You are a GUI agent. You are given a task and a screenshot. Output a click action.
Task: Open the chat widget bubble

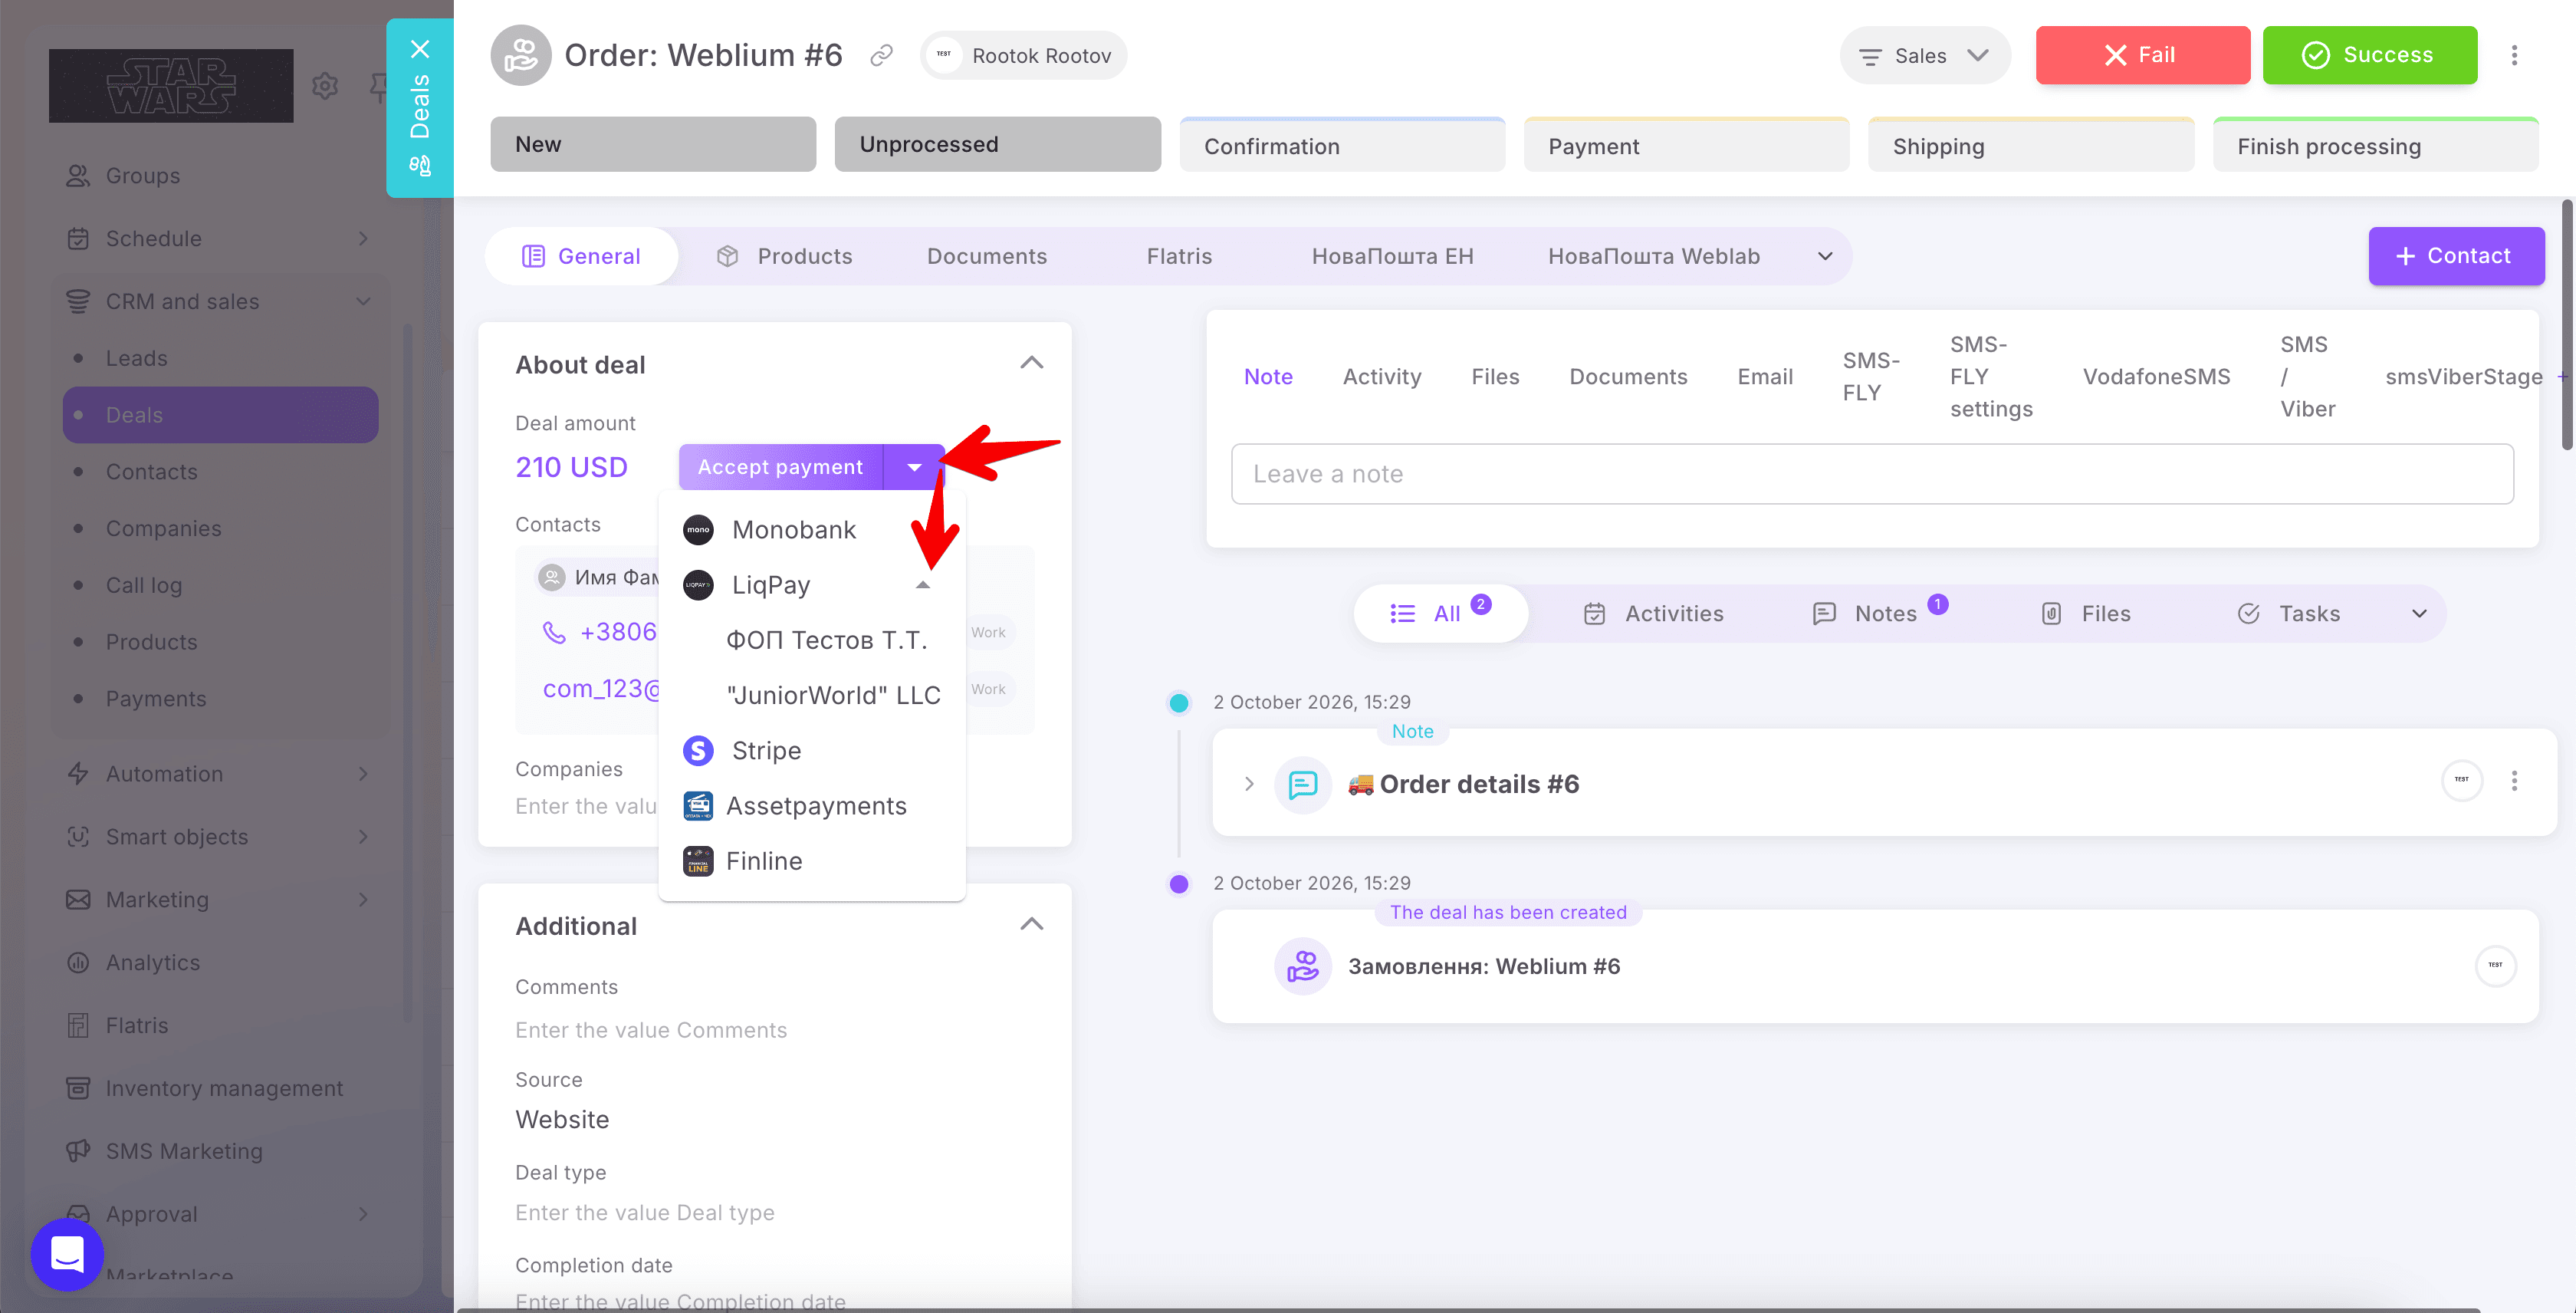point(67,1253)
